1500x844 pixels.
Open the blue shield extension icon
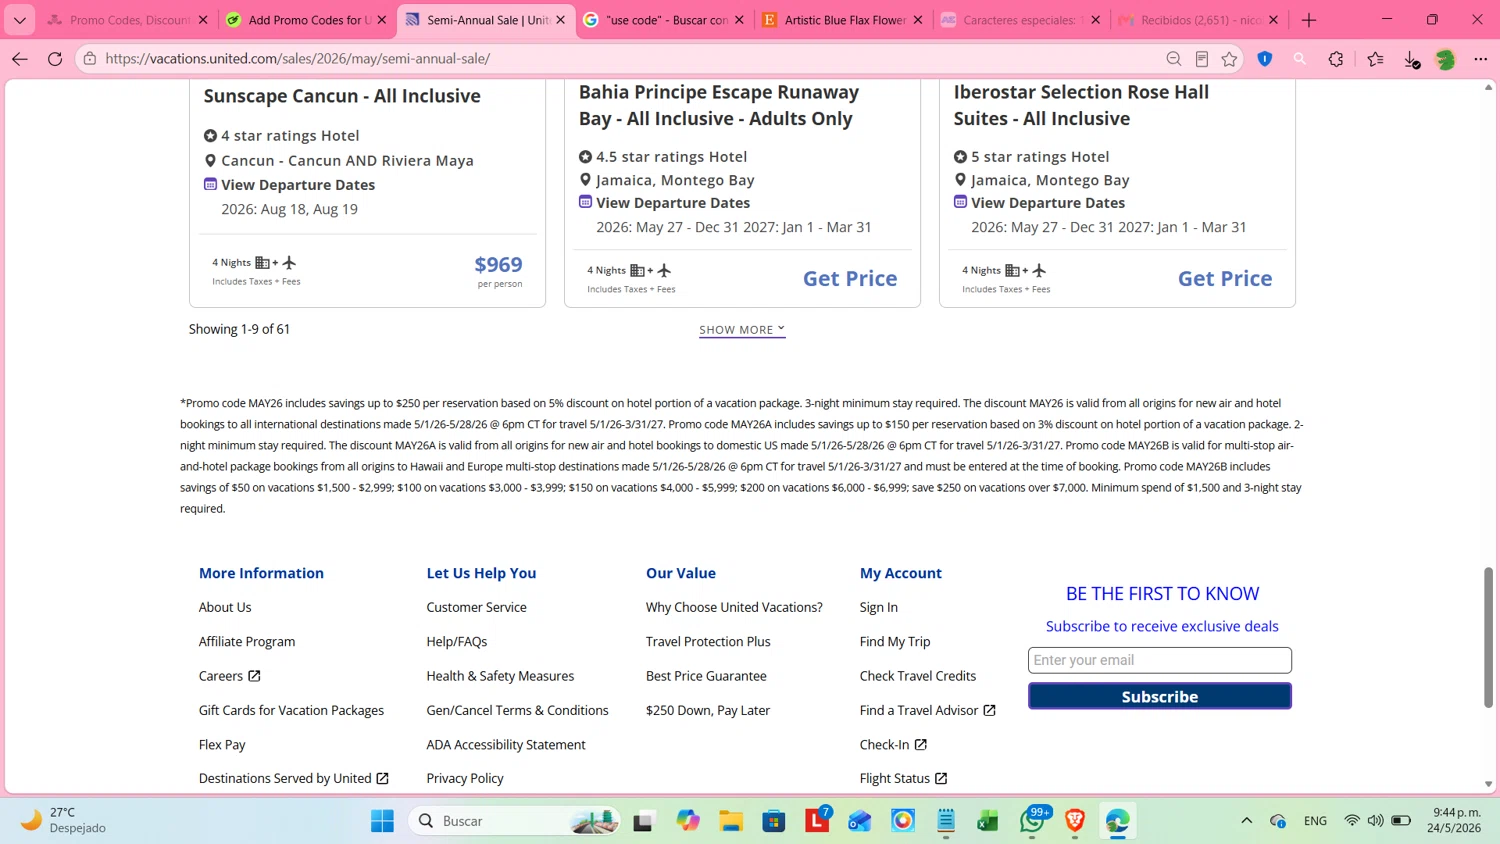1265,59
